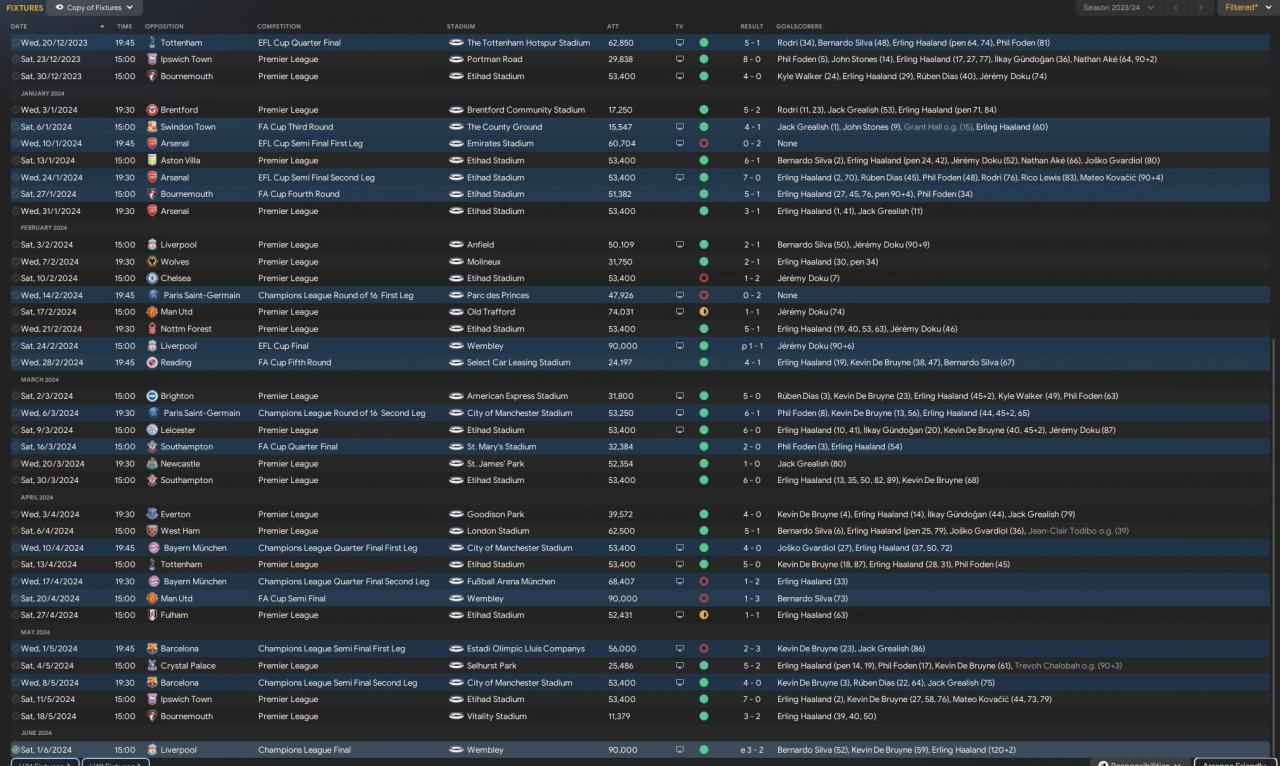
Task: Sort fixtures by the Opposition column header
Action: coord(164,26)
